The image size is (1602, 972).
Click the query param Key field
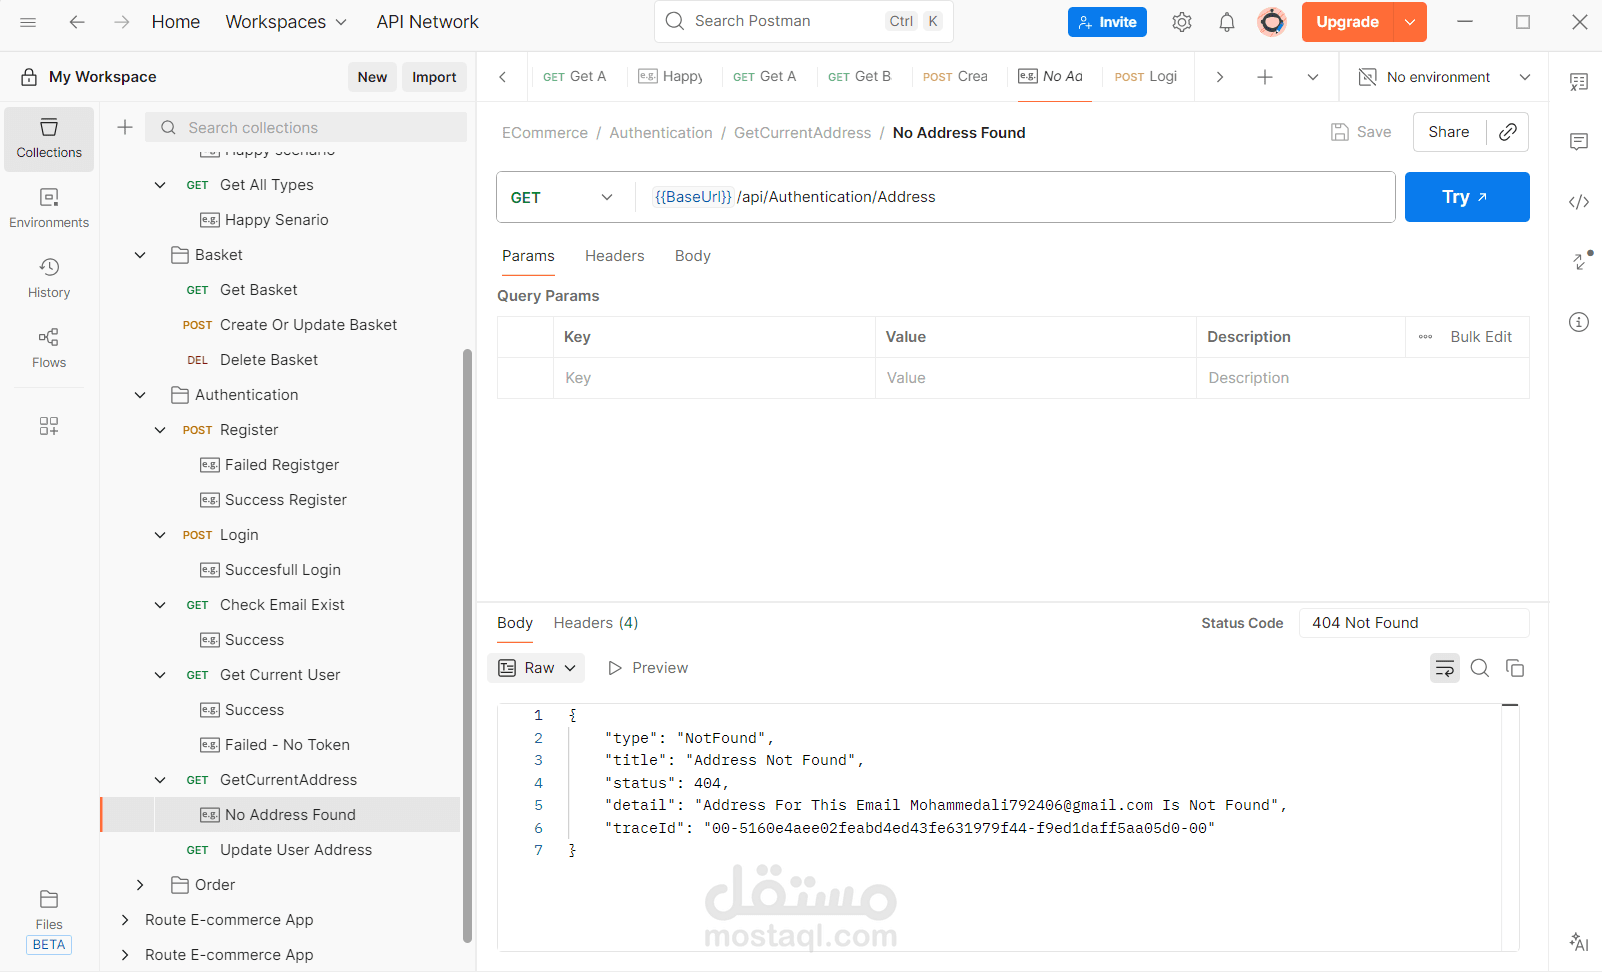coord(714,378)
